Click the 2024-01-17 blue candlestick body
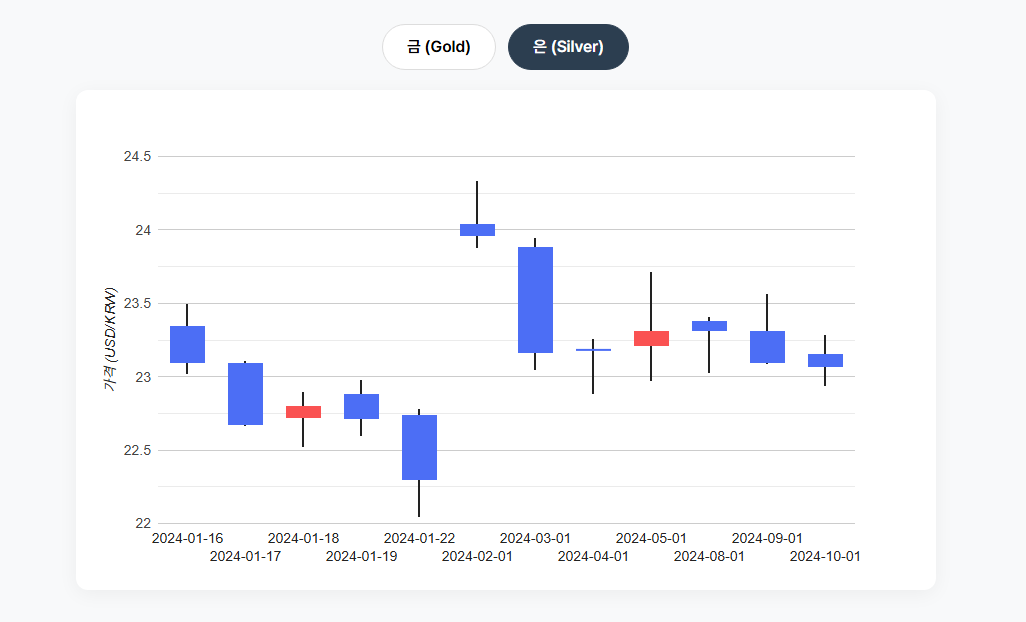The height and width of the screenshot is (622, 1026). [245, 394]
